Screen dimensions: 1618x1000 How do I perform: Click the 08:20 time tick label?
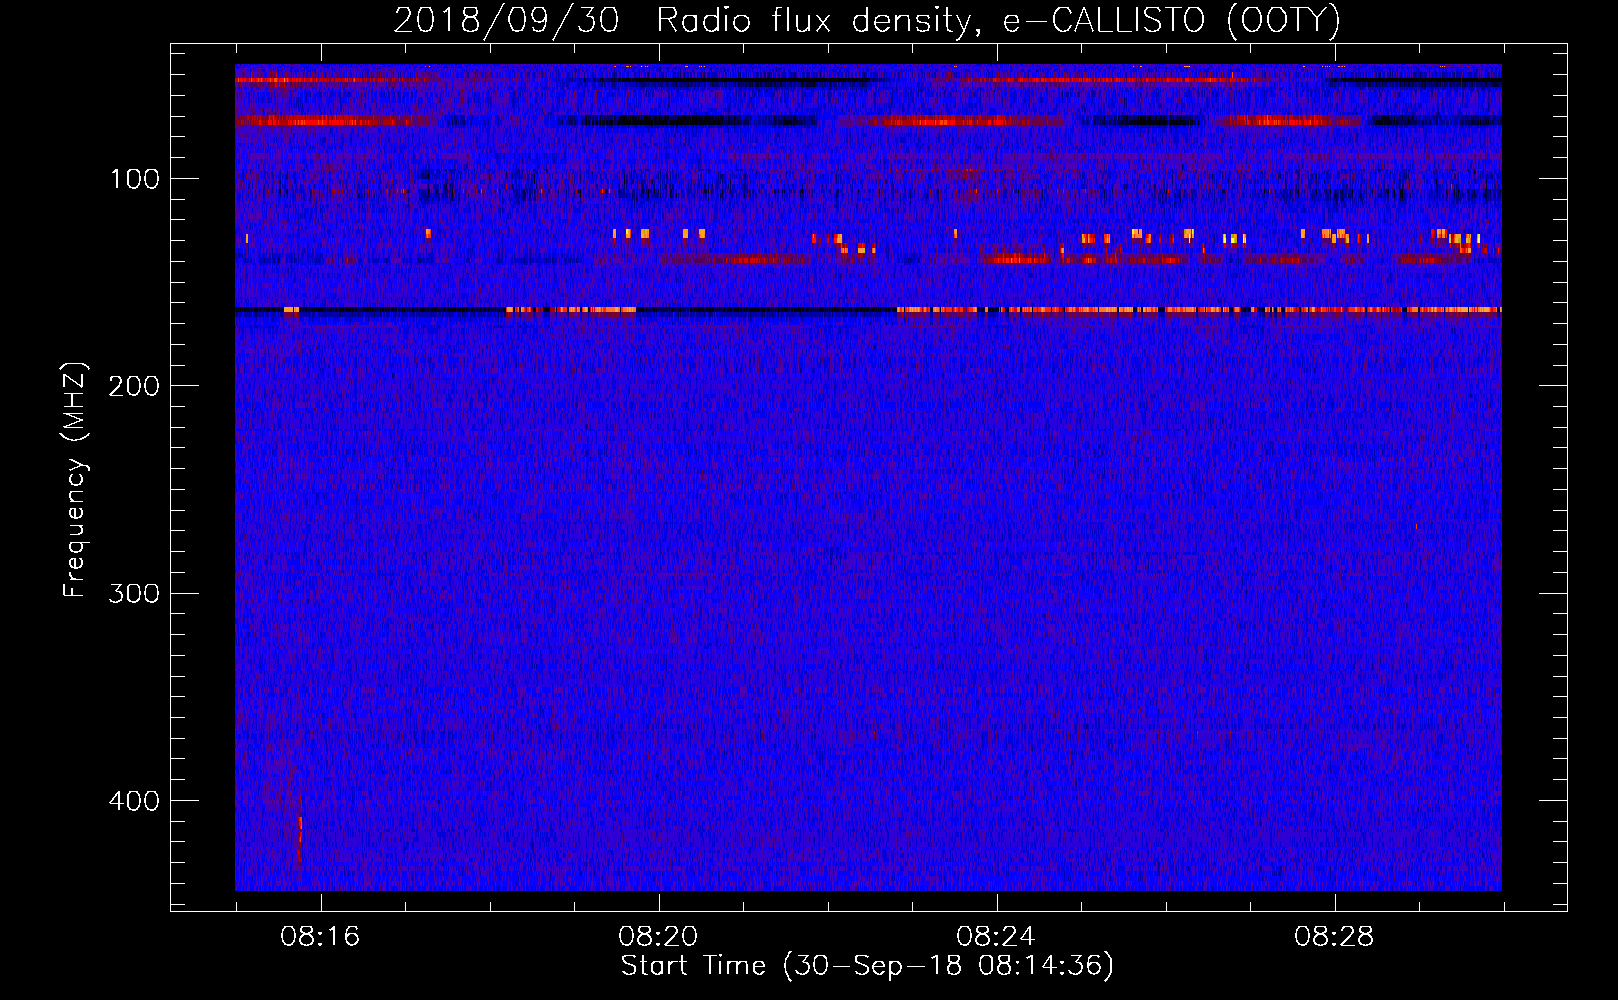(658, 937)
